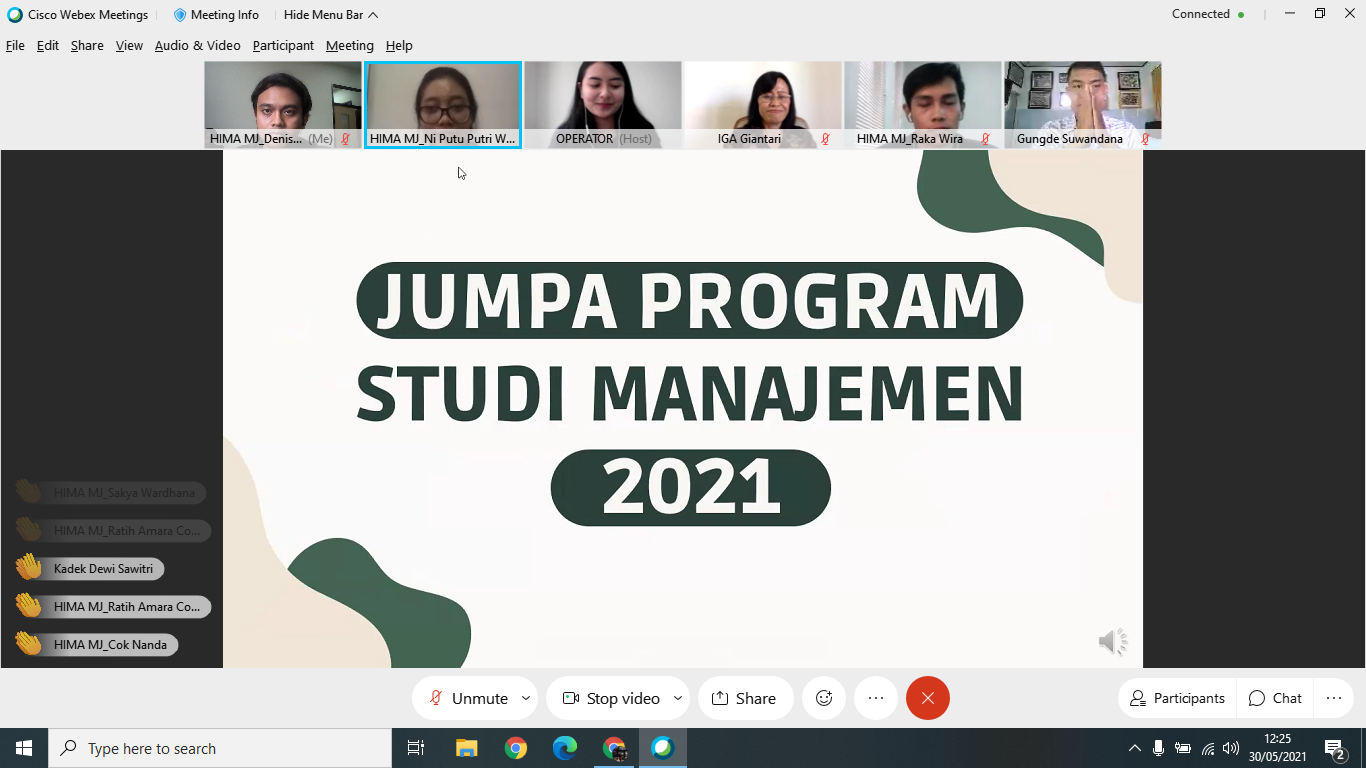Open the View menu
Screen dimensions: 1366x768
point(129,45)
